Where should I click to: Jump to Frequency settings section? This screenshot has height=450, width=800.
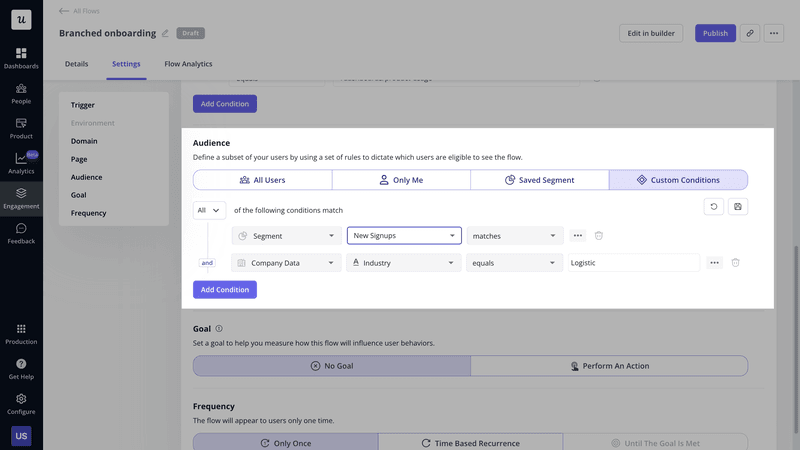tap(88, 213)
